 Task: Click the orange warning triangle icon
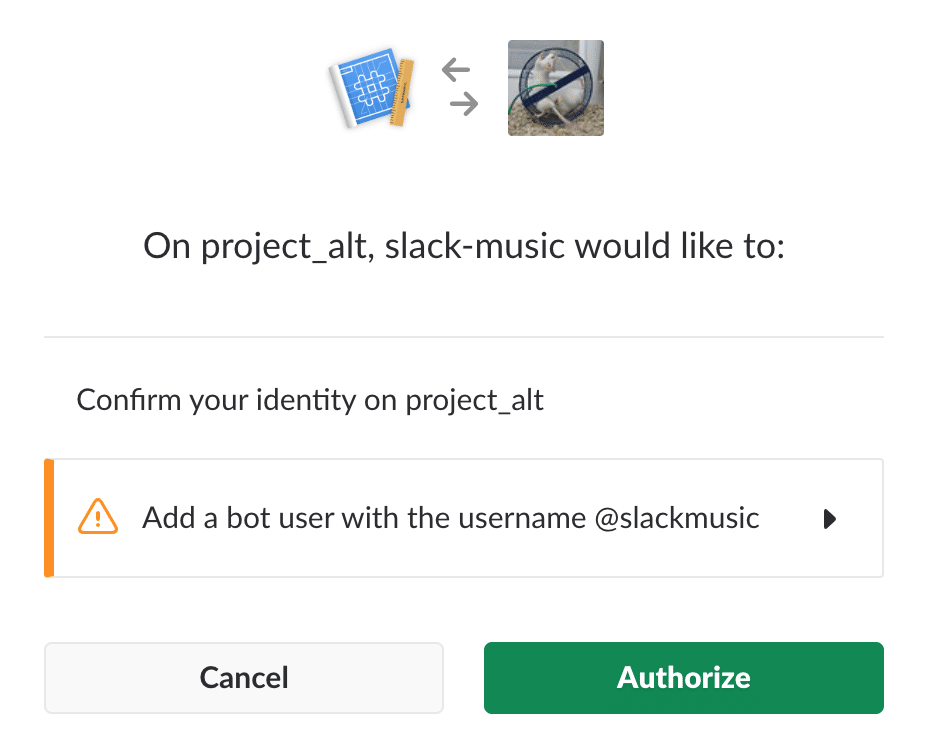98,517
